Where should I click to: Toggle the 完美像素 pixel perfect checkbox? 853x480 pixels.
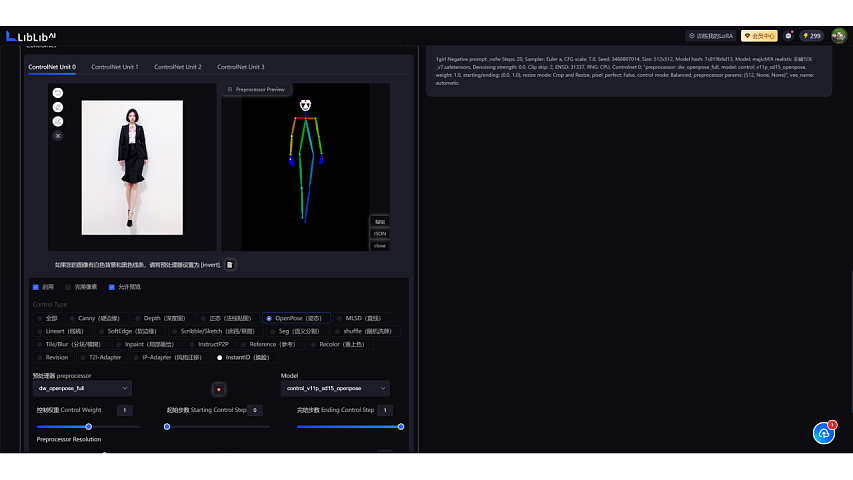pos(68,287)
